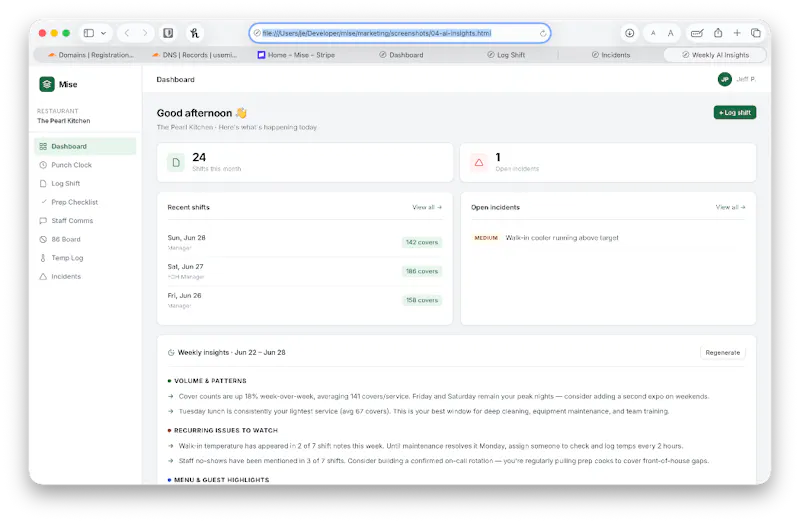The image size is (800, 524).
Task: Open Temp Log in the sidebar
Action: click(85, 258)
